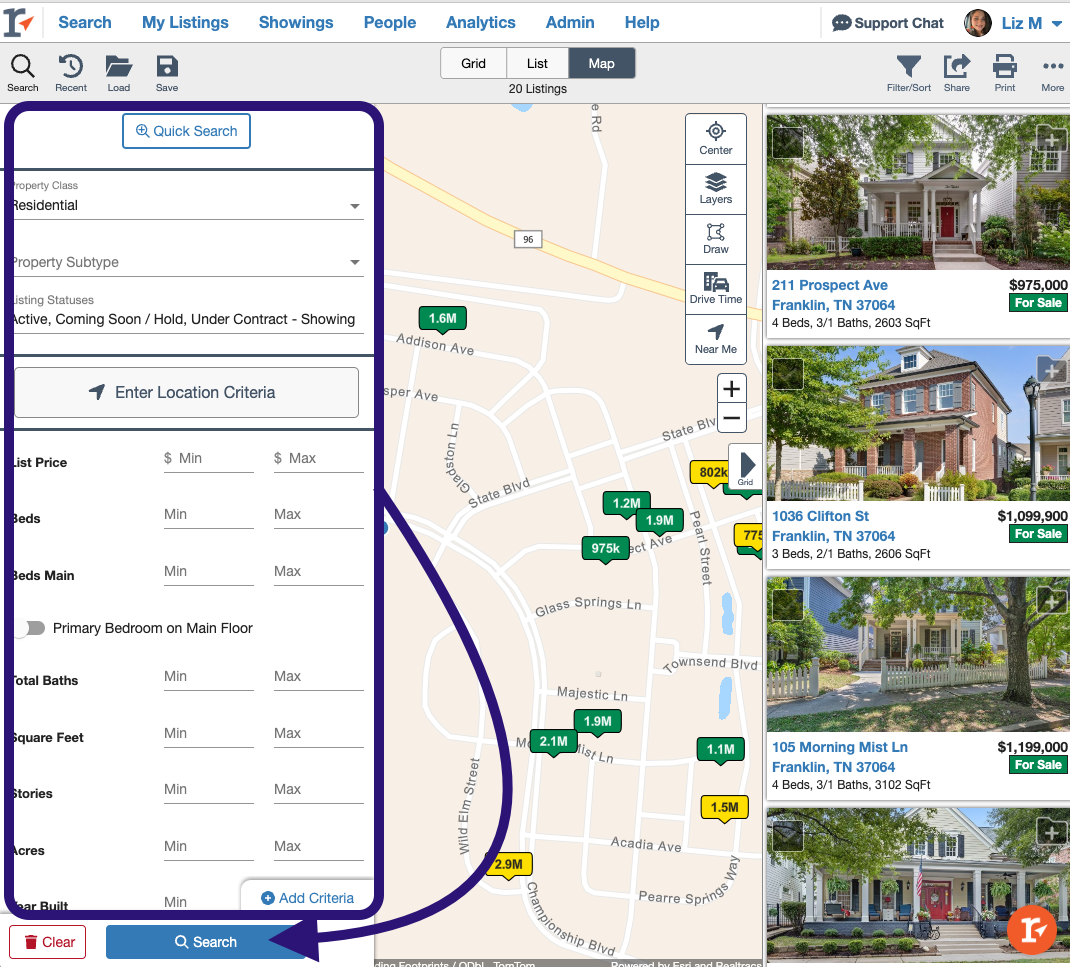Image resolution: width=1070 pixels, height=967 pixels.
Task: Click the Near Me map tool
Action: pyautogui.click(x=716, y=339)
